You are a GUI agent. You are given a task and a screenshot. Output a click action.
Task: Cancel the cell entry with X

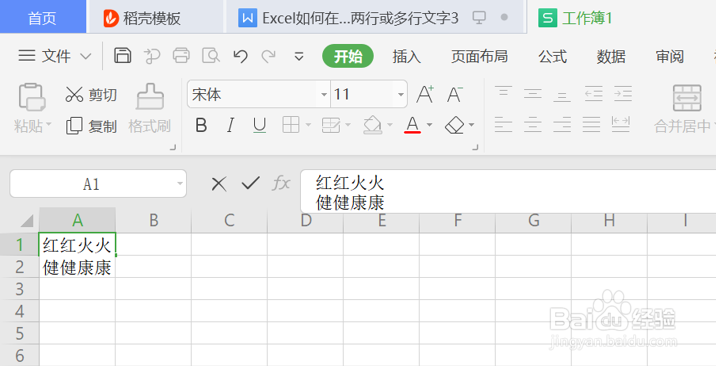pos(219,184)
